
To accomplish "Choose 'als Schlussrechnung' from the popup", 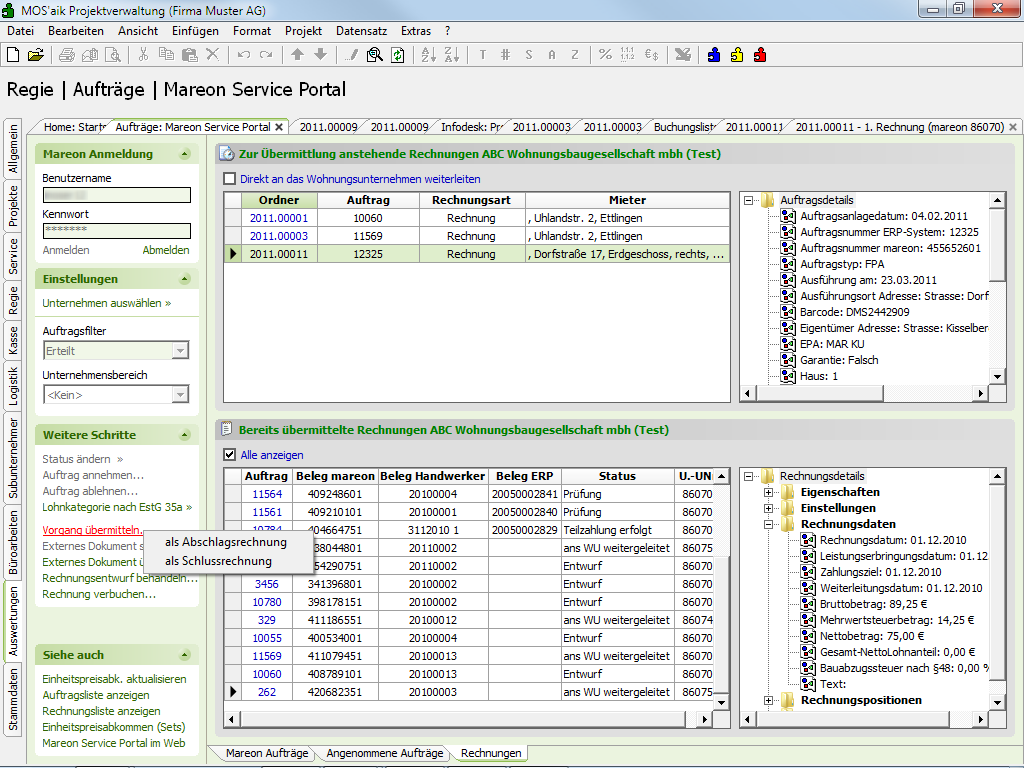I will point(218,561).
